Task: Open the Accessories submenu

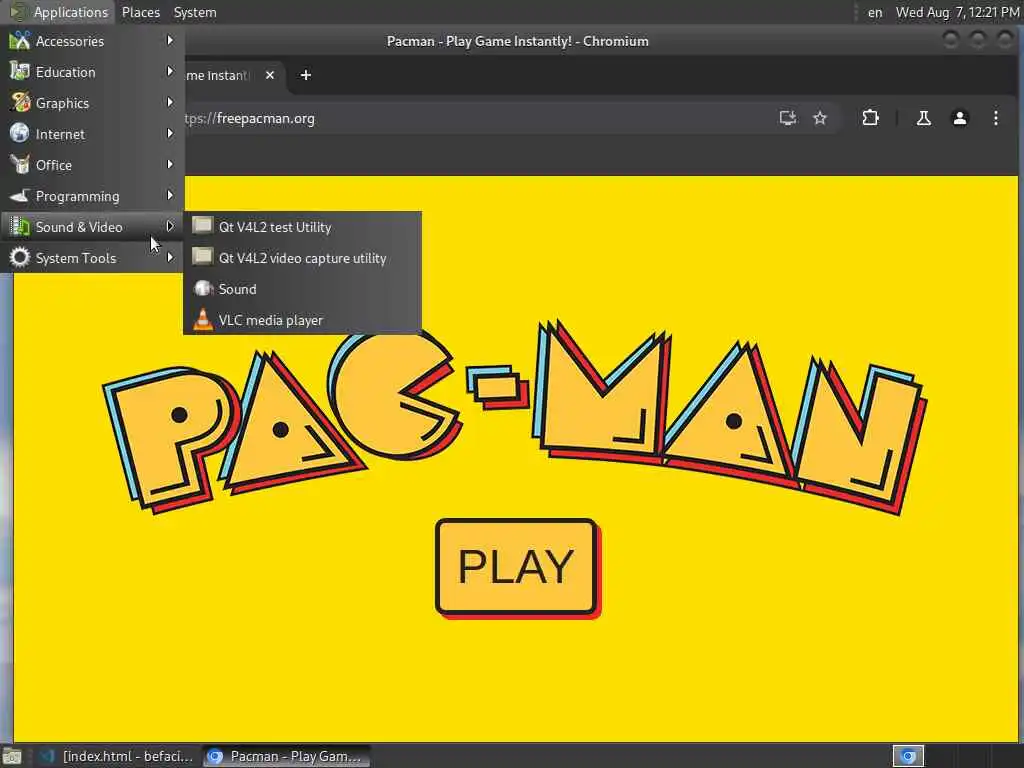Action: (92, 40)
